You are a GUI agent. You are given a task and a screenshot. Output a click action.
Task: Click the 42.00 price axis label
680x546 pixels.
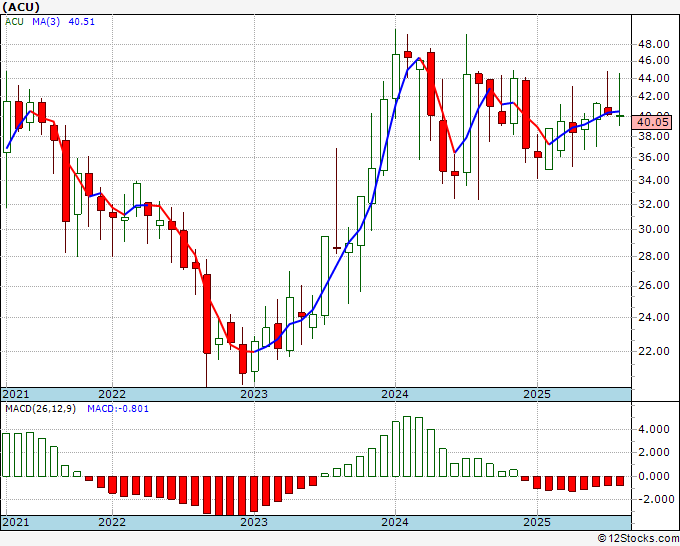click(x=653, y=96)
